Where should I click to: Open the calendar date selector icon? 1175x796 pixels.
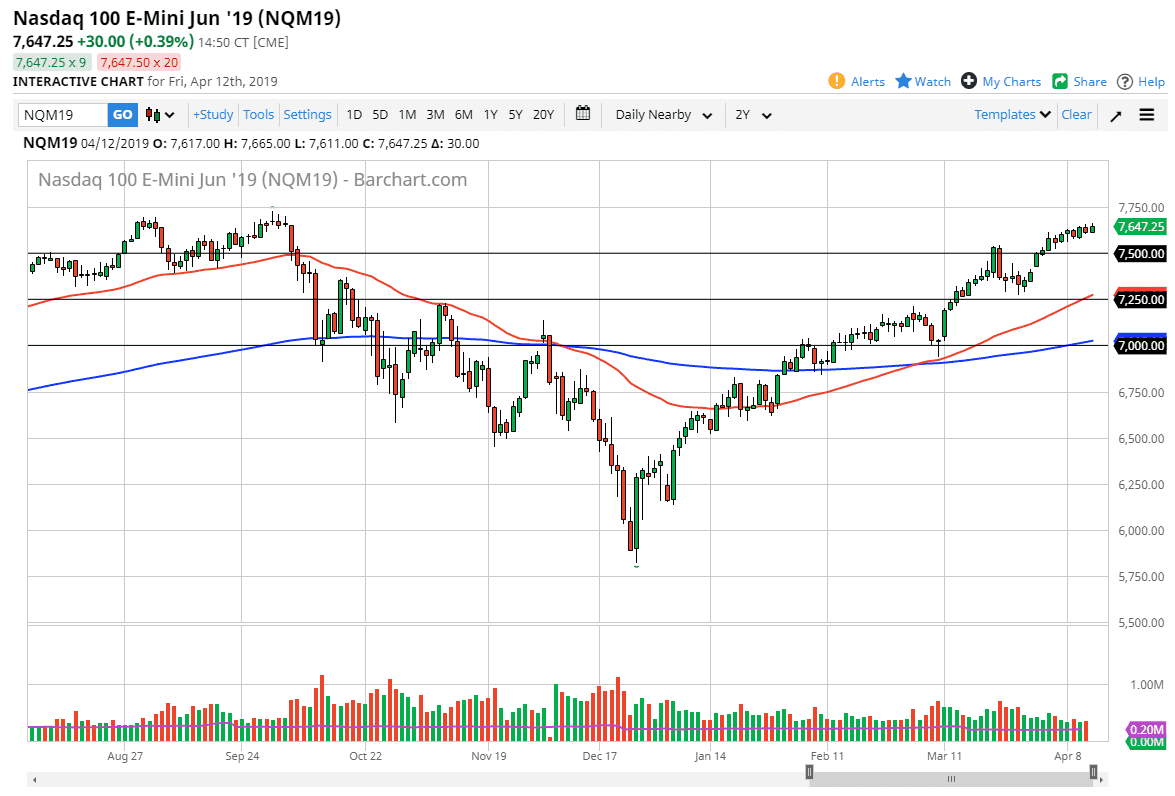(x=583, y=115)
